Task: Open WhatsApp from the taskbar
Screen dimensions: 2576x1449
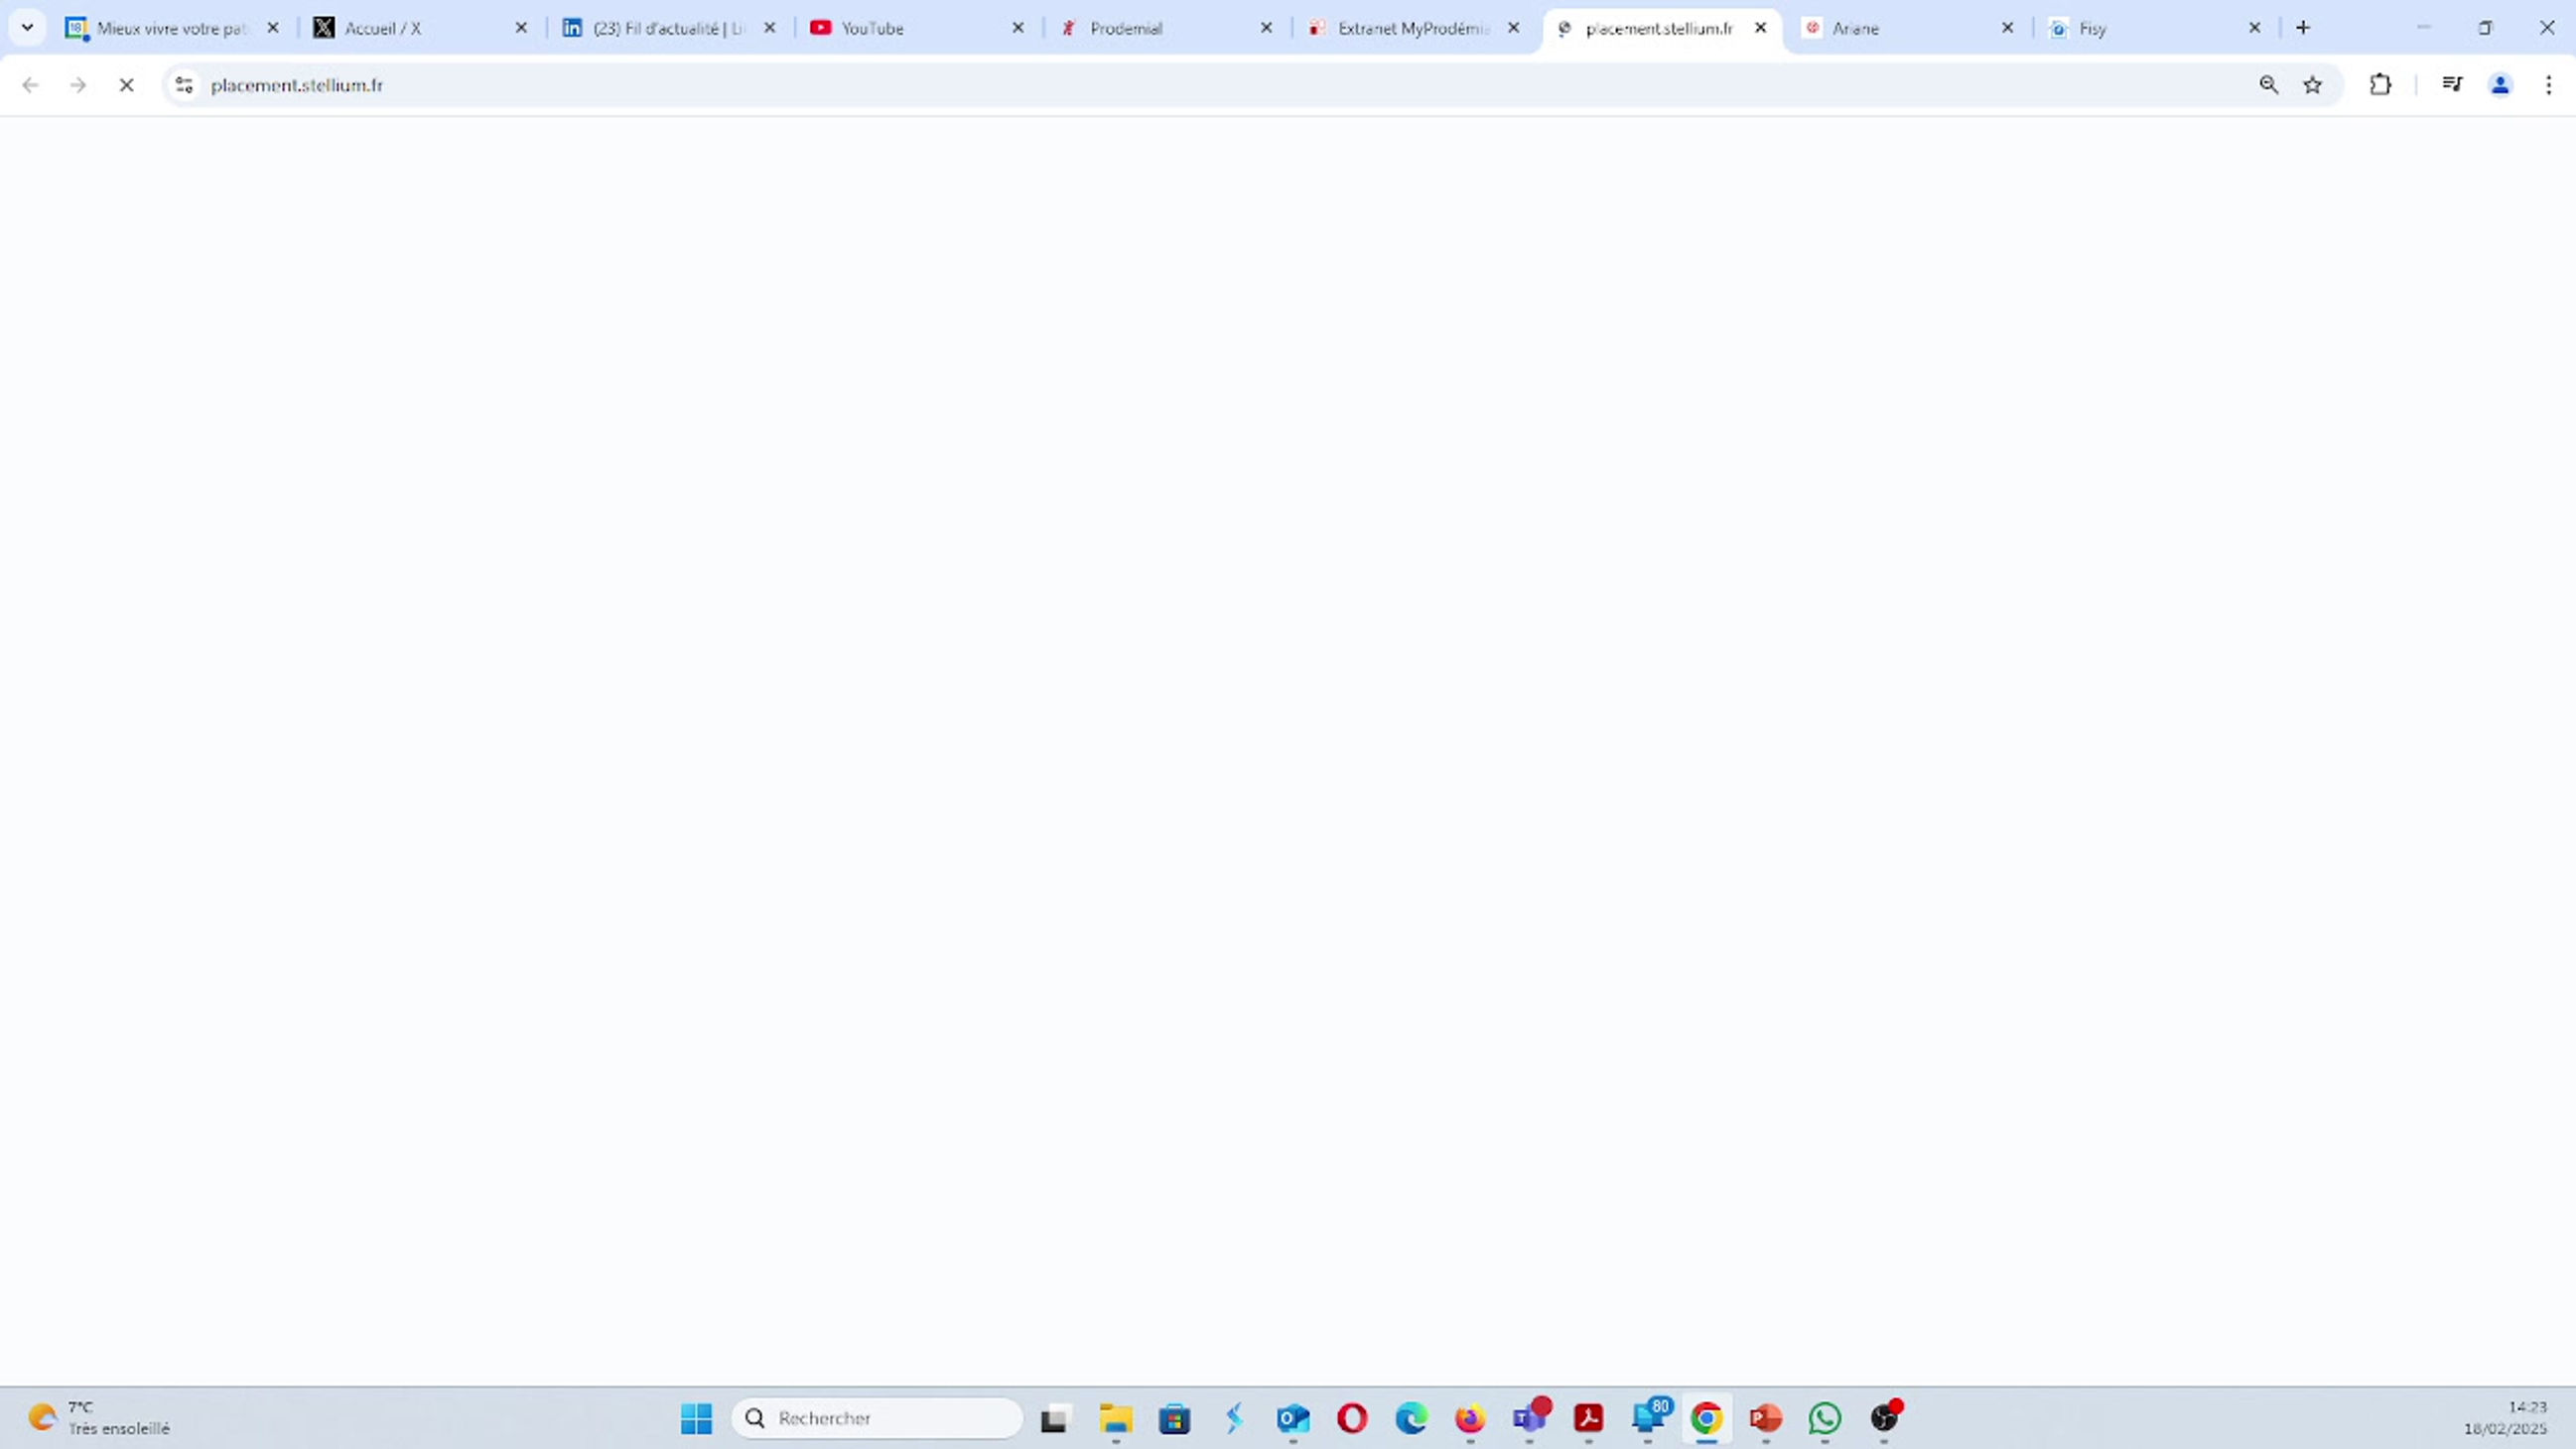Action: click(x=1824, y=1418)
